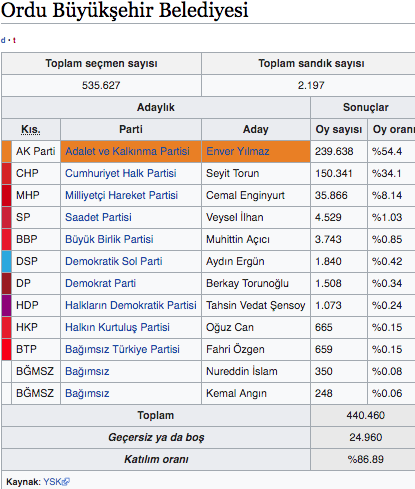Open Halkların Demokratik Partisi link
Viewport: 415px width, 489px height.
click(131, 305)
